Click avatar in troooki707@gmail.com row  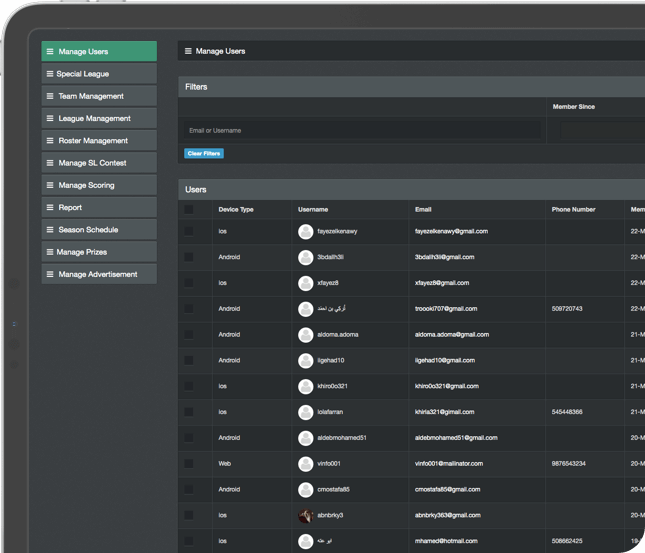[x=306, y=309]
